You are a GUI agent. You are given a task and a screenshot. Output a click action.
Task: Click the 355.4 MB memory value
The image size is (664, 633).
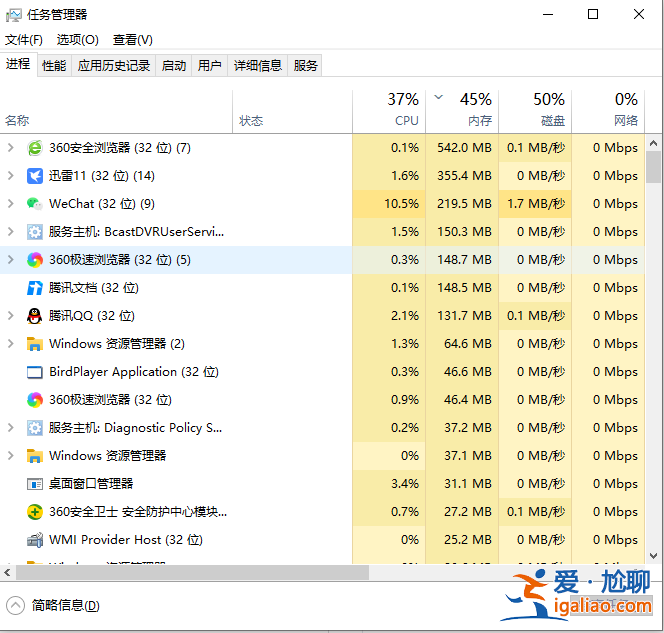(464, 176)
